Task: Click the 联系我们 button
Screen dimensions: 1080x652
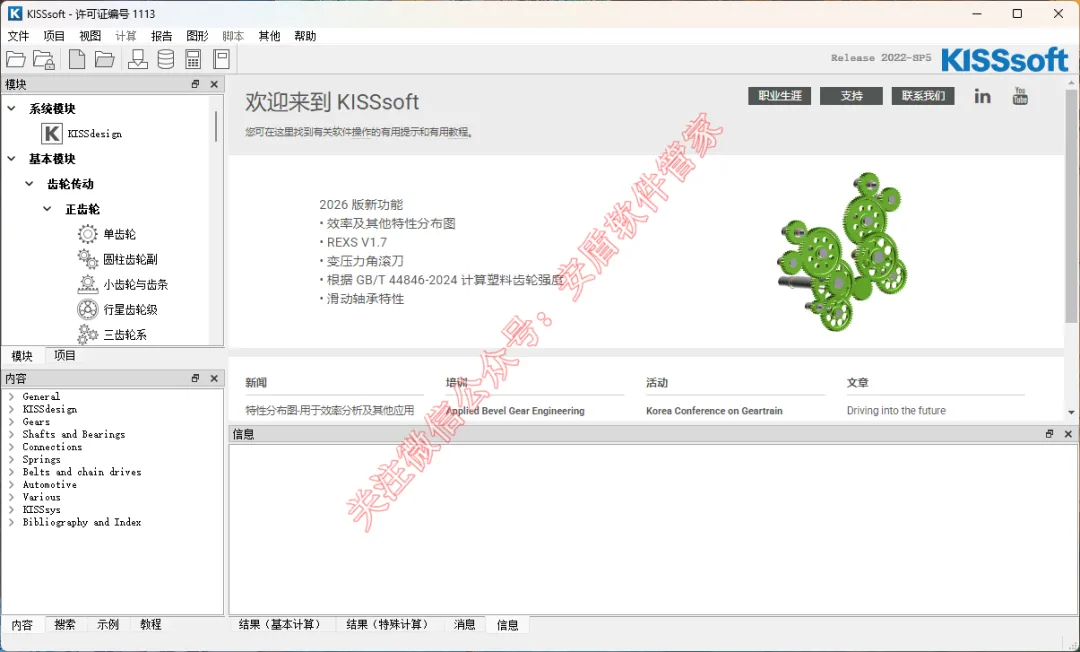Action: (923, 96)
